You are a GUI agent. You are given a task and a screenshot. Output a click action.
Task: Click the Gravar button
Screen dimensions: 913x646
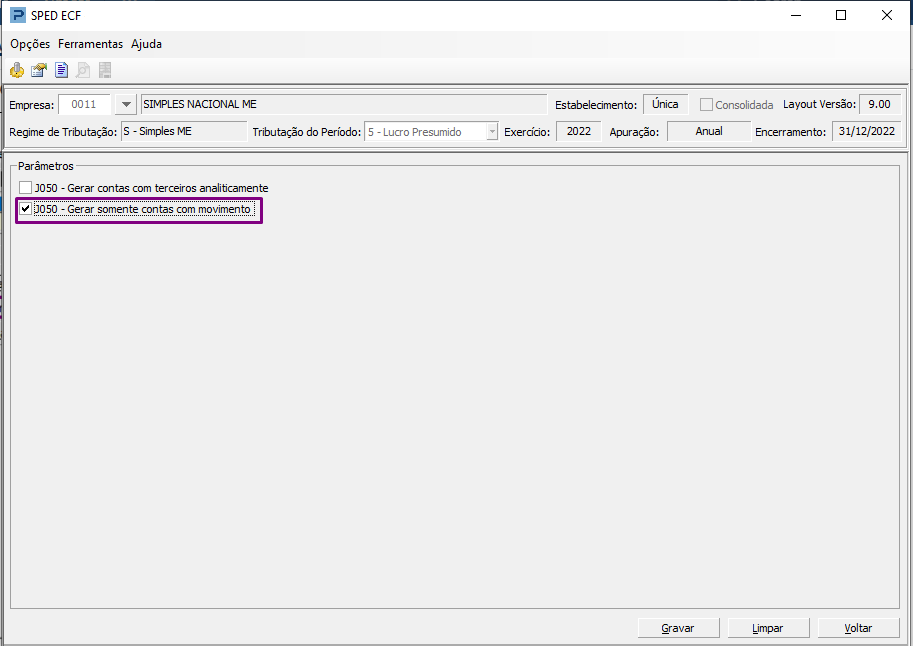tap(678, 628)
